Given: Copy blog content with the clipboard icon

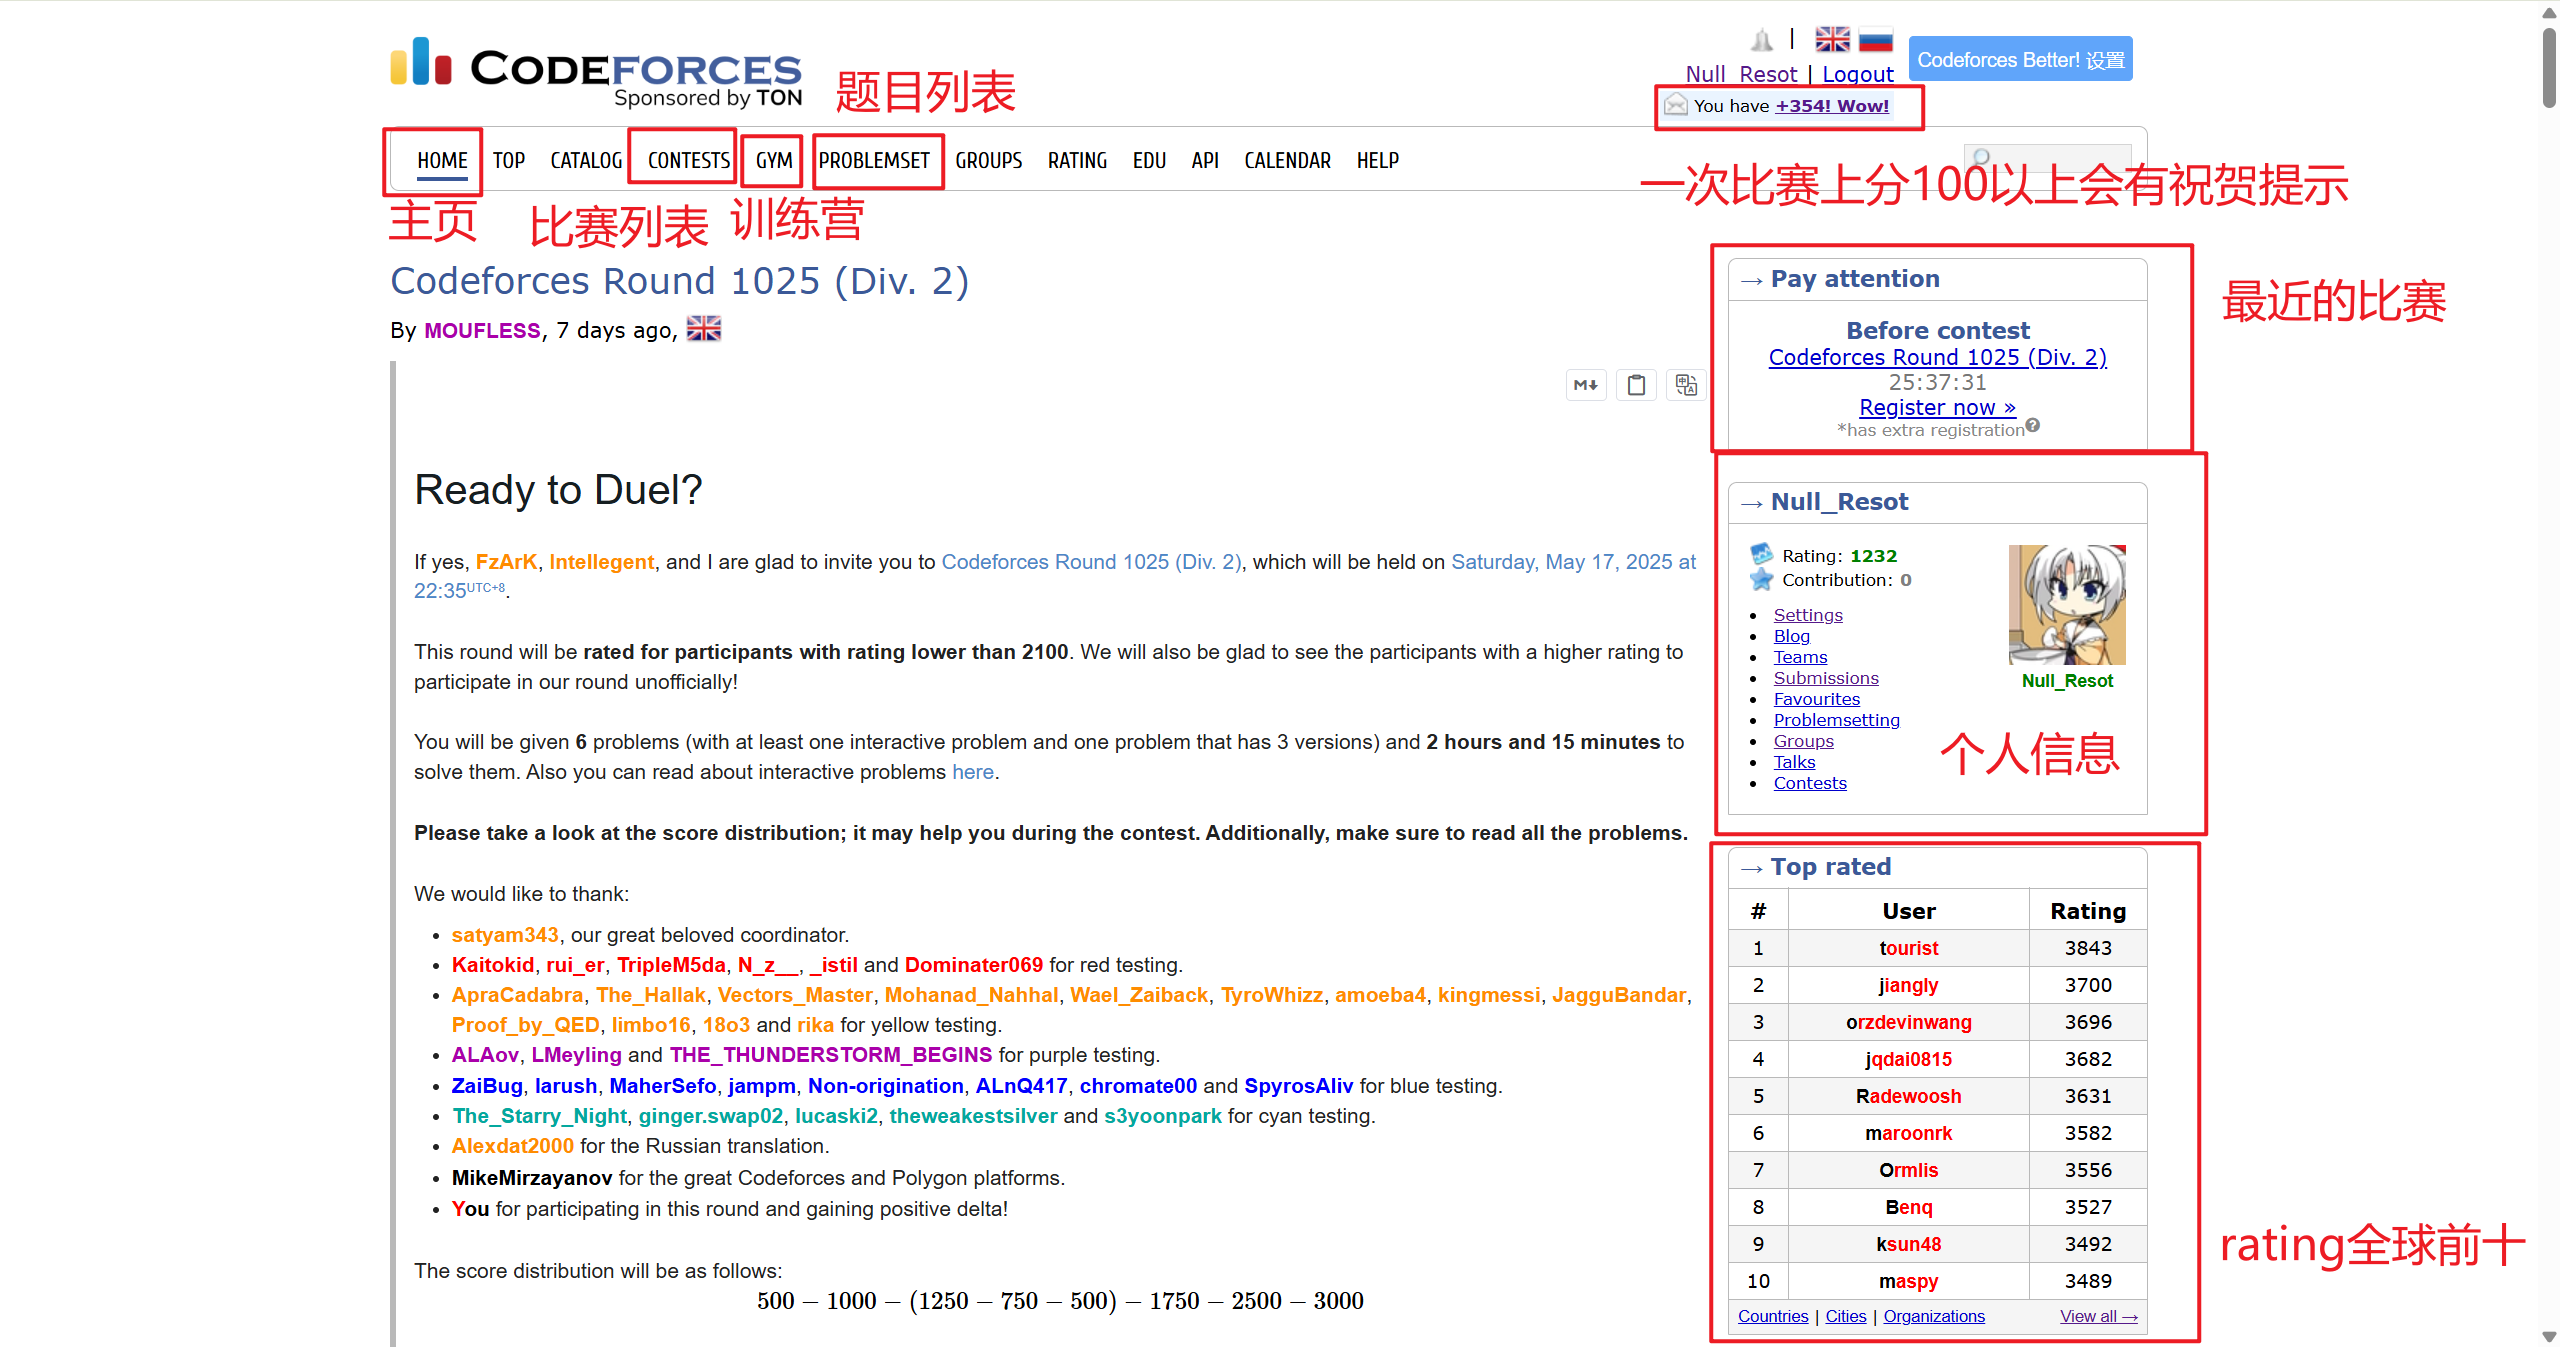Looking at the screenshot, I should coord(1636,385).
